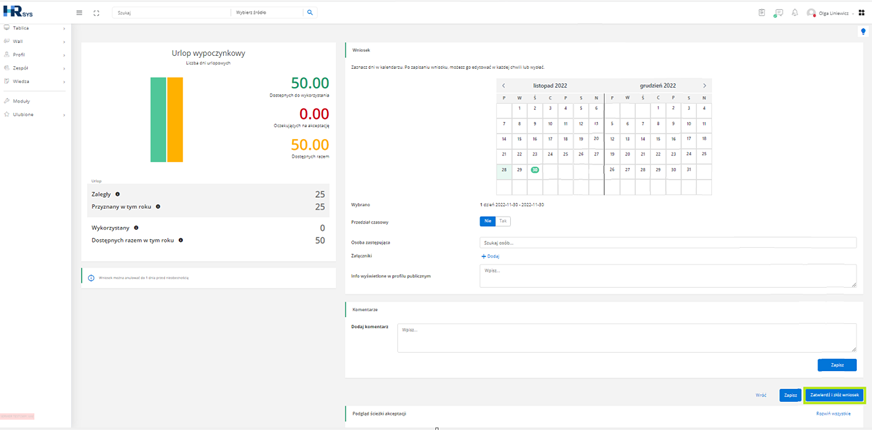This screenshot has height=430, width=872.
Task: Expand the Tablica submenu chevron
Action: pos(64,28)
